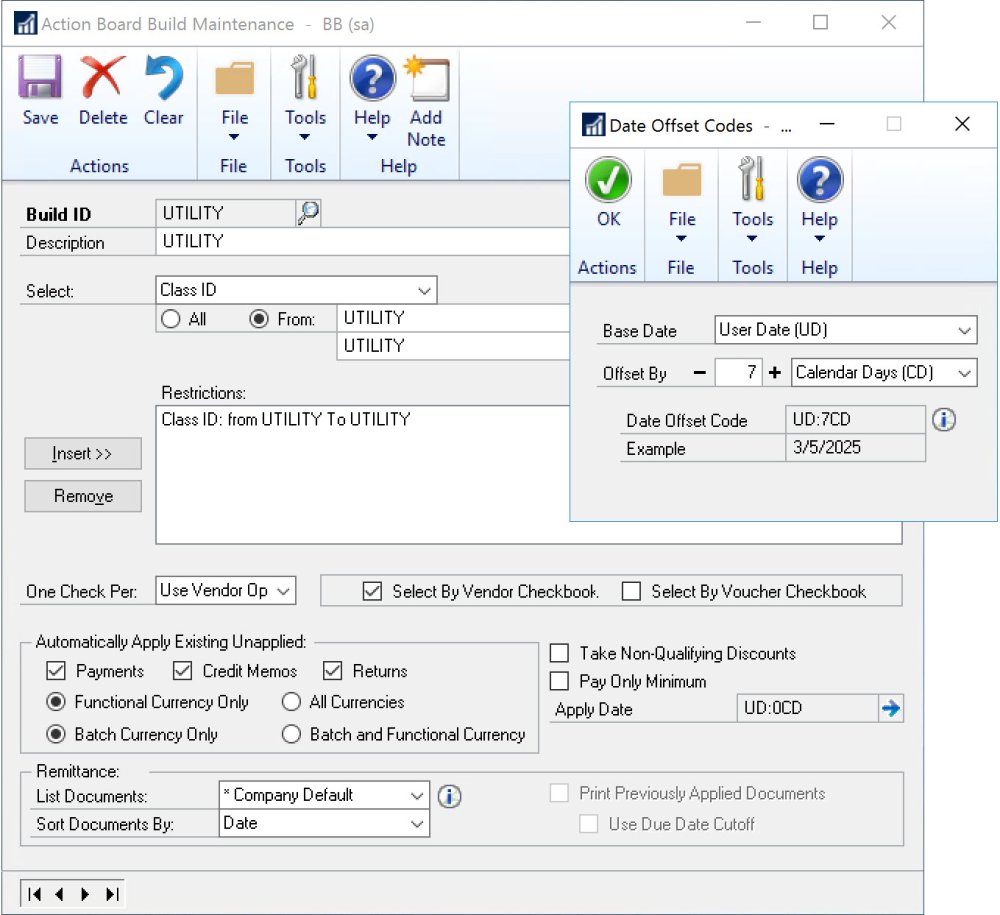Screen dimensions: 1000x915
Task: Select the All Currencies radio button
Action: click(x=291, y=702)
